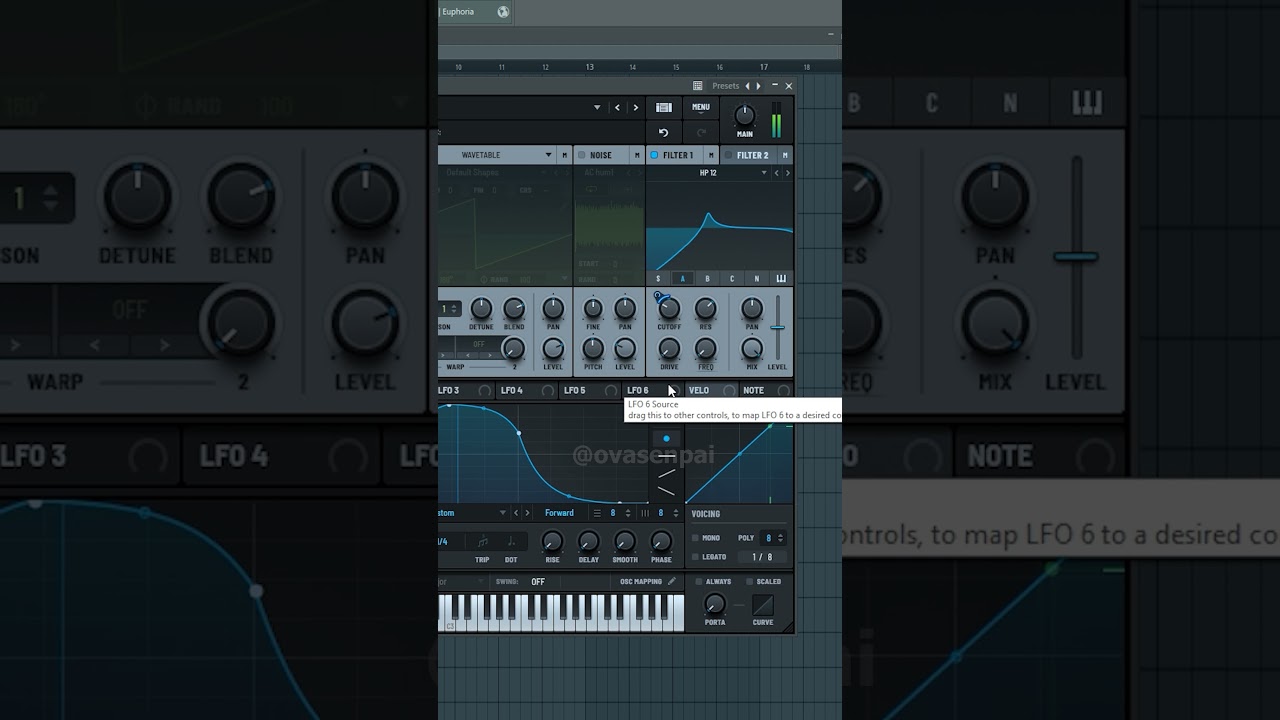The height and width of the screenshot is (720, 1280).
Task: Enable the ALWAYS portamento checkbox
Action: 699,581
